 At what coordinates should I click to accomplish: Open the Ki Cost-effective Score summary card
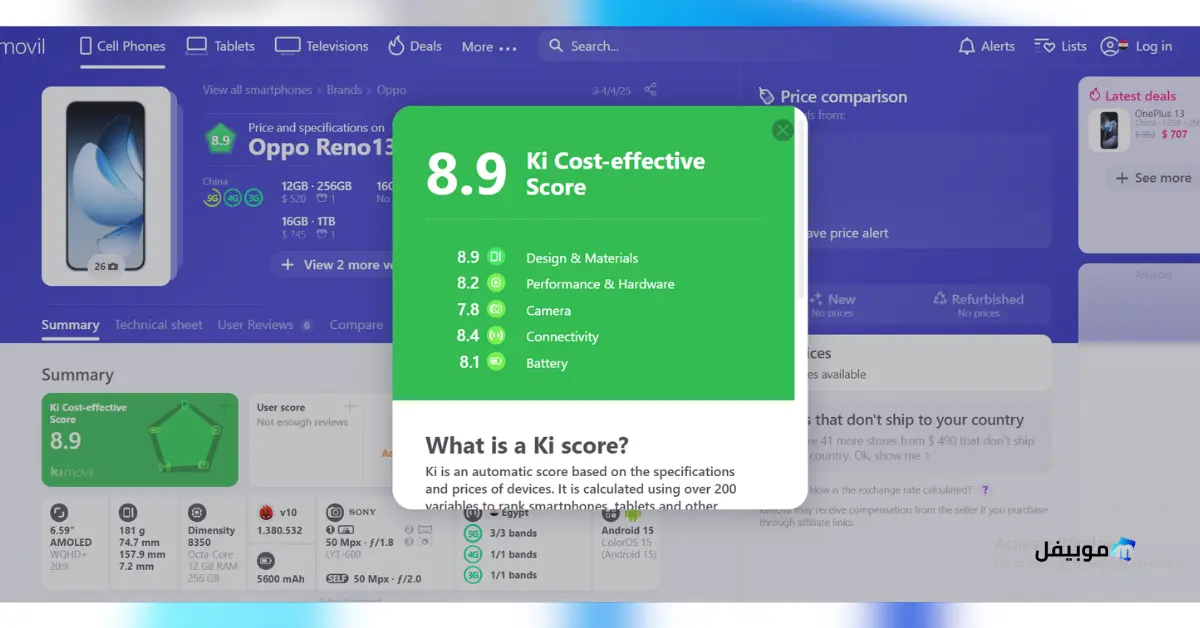click(139, 440)
